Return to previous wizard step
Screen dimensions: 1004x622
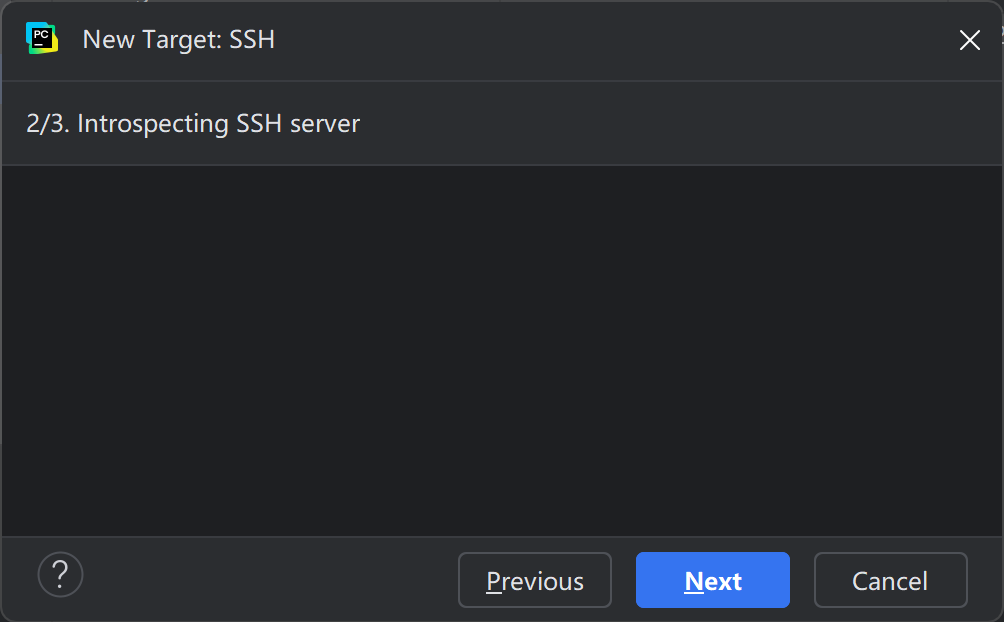(x=534, y=580)
